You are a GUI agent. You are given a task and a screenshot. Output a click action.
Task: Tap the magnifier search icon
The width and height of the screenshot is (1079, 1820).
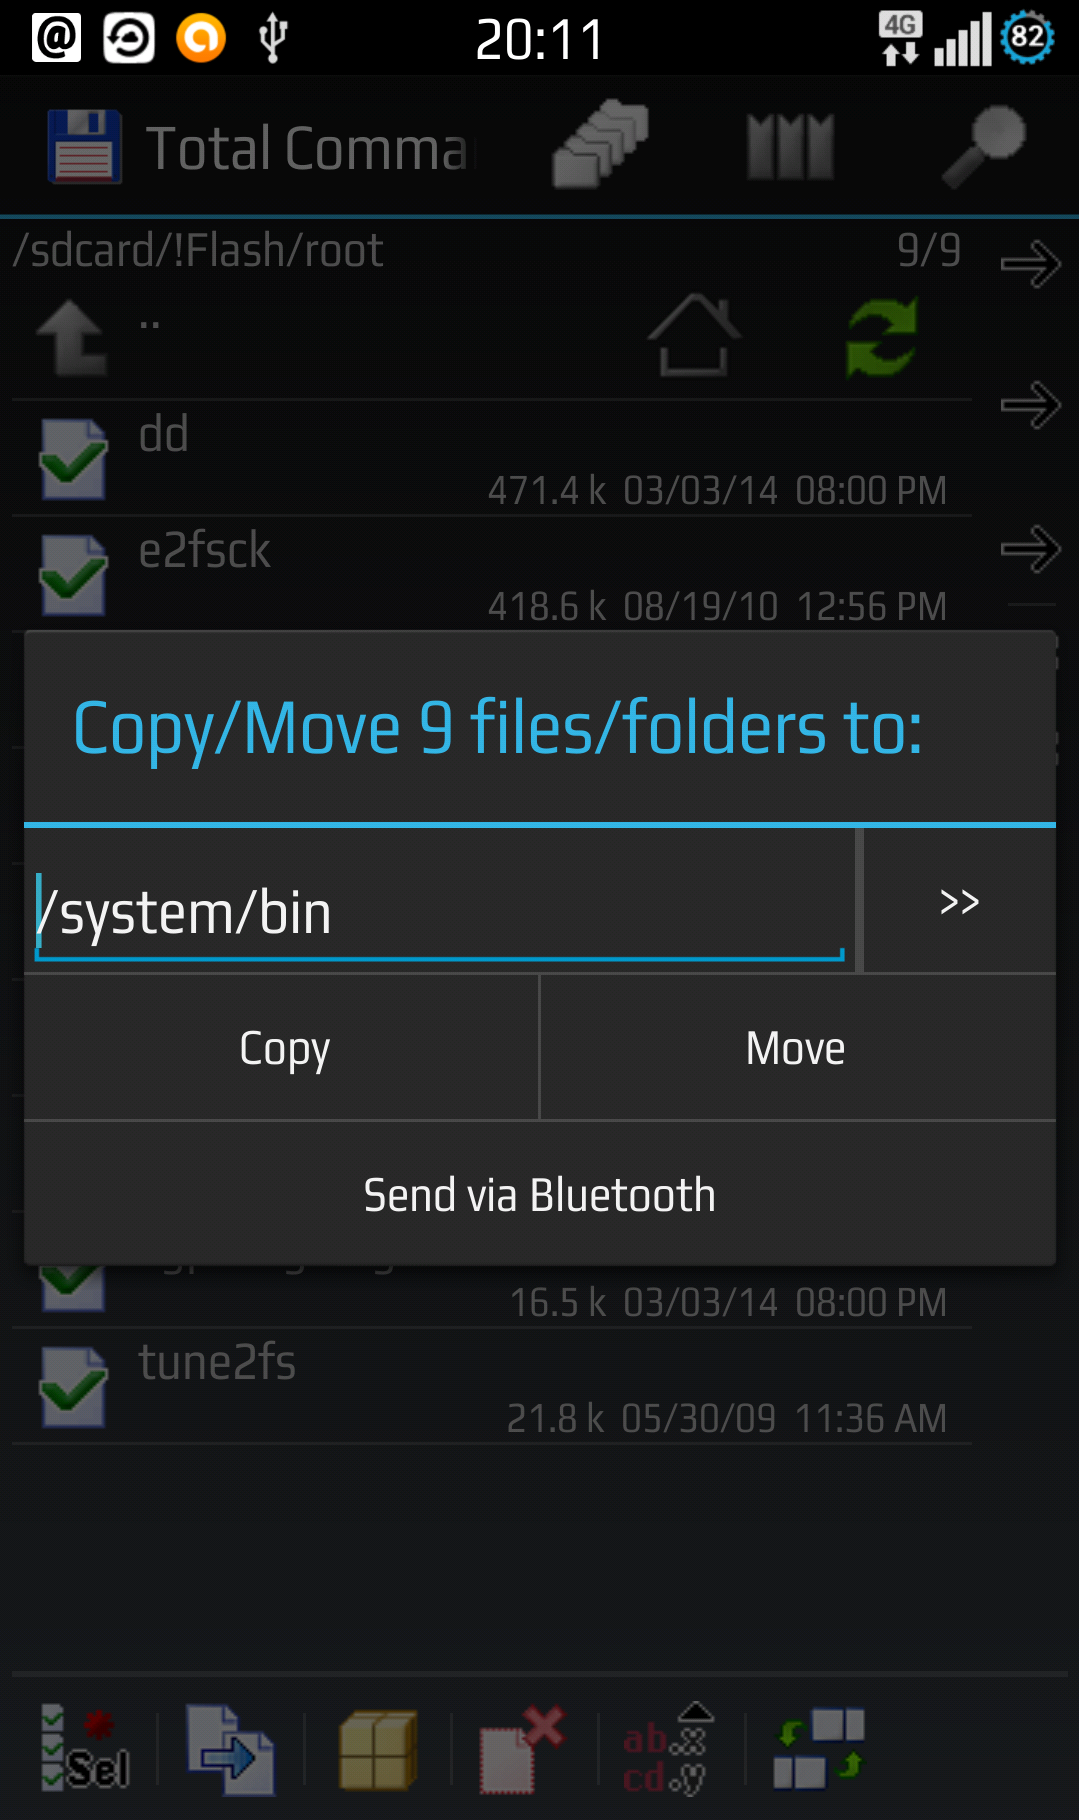click(x=984, y=146)
